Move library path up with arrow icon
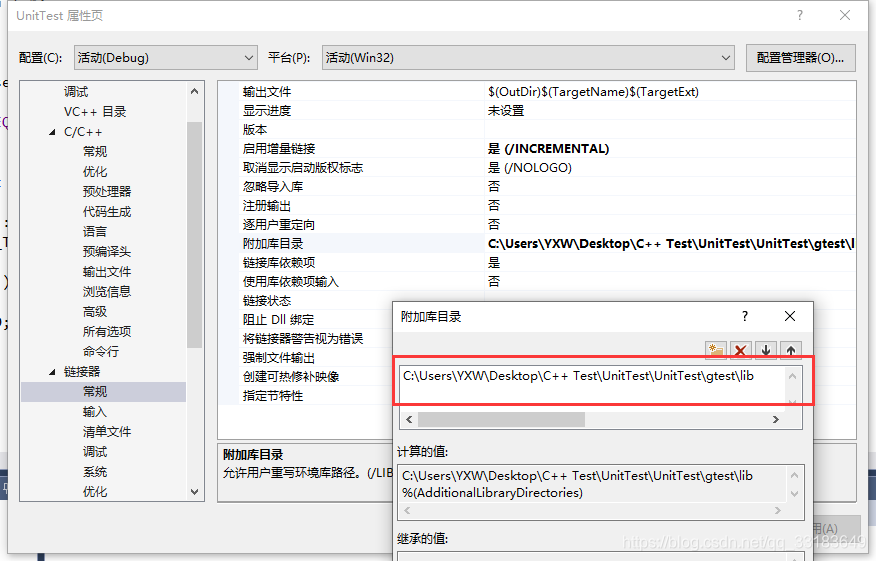The height and width of the screenshot is (561, 876). [791, 350]
